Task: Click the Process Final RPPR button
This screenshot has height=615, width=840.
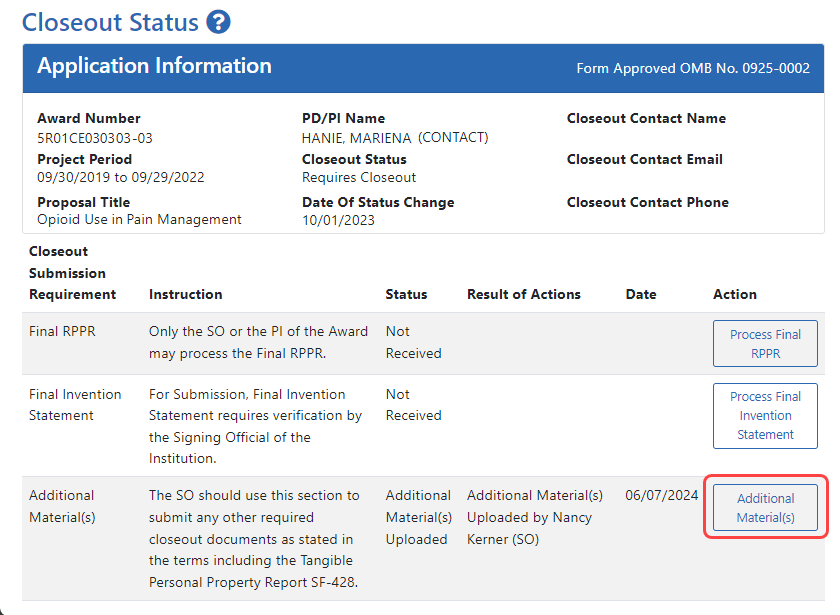Action: [x=765, y=343]
